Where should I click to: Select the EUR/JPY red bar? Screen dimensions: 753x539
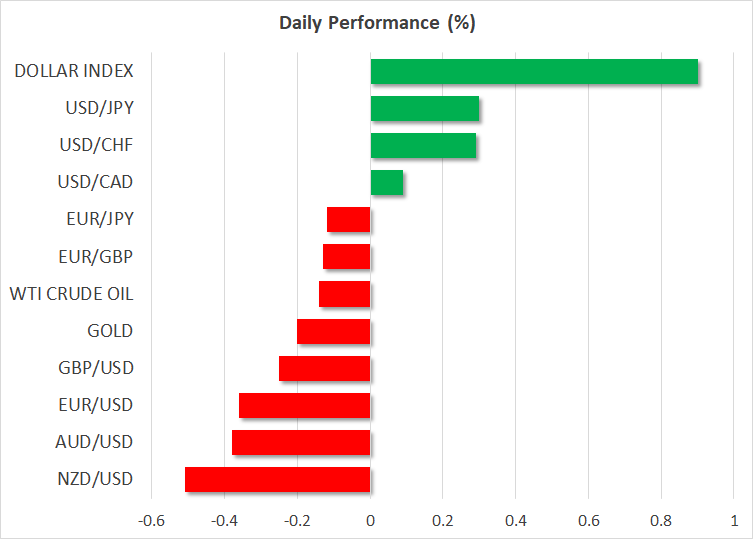349,219
